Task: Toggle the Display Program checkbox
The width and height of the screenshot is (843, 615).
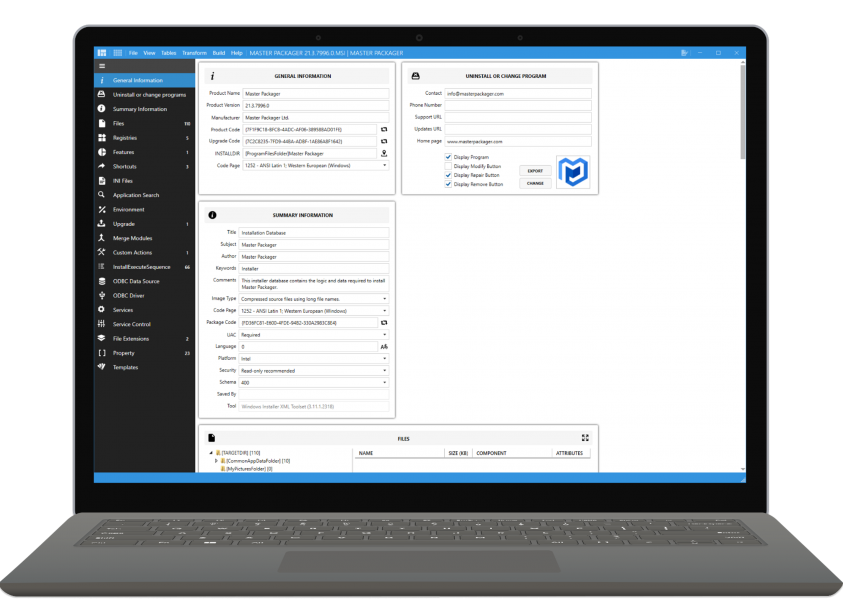Action: 448,157
